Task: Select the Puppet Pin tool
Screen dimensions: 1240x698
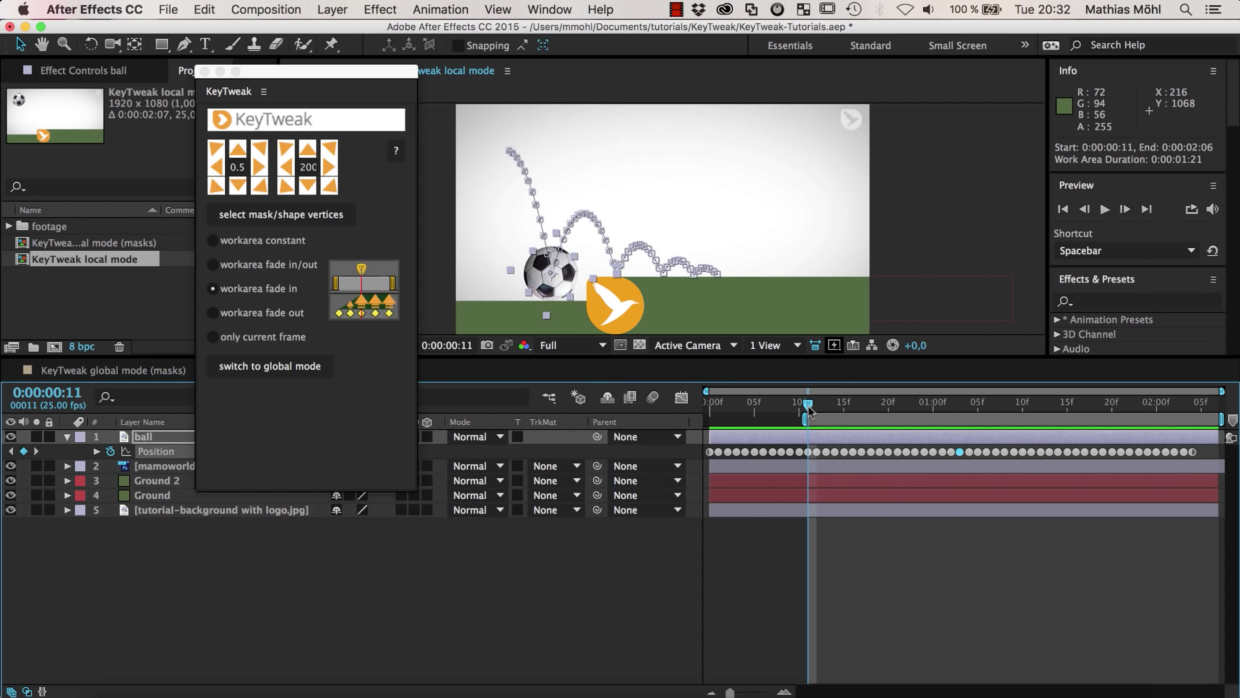Action: 332,45
